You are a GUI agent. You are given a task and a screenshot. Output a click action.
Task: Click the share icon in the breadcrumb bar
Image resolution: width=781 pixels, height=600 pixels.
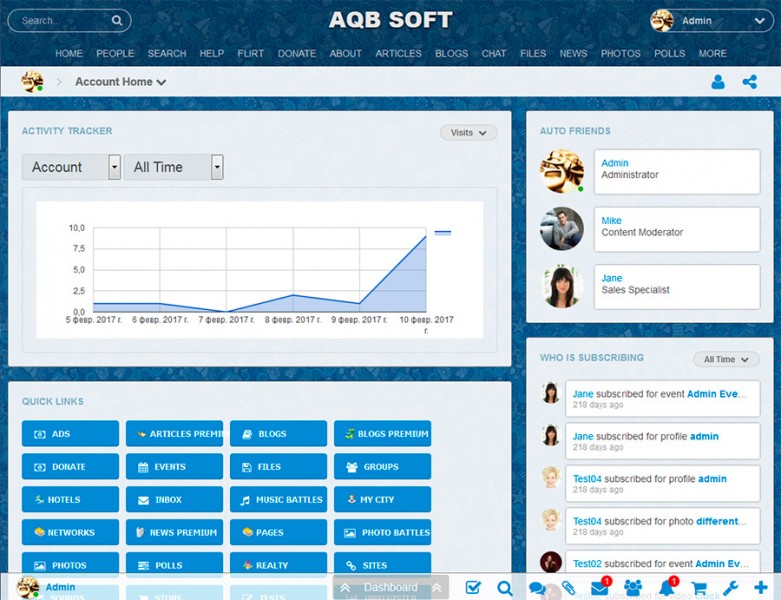click(749, 82)
